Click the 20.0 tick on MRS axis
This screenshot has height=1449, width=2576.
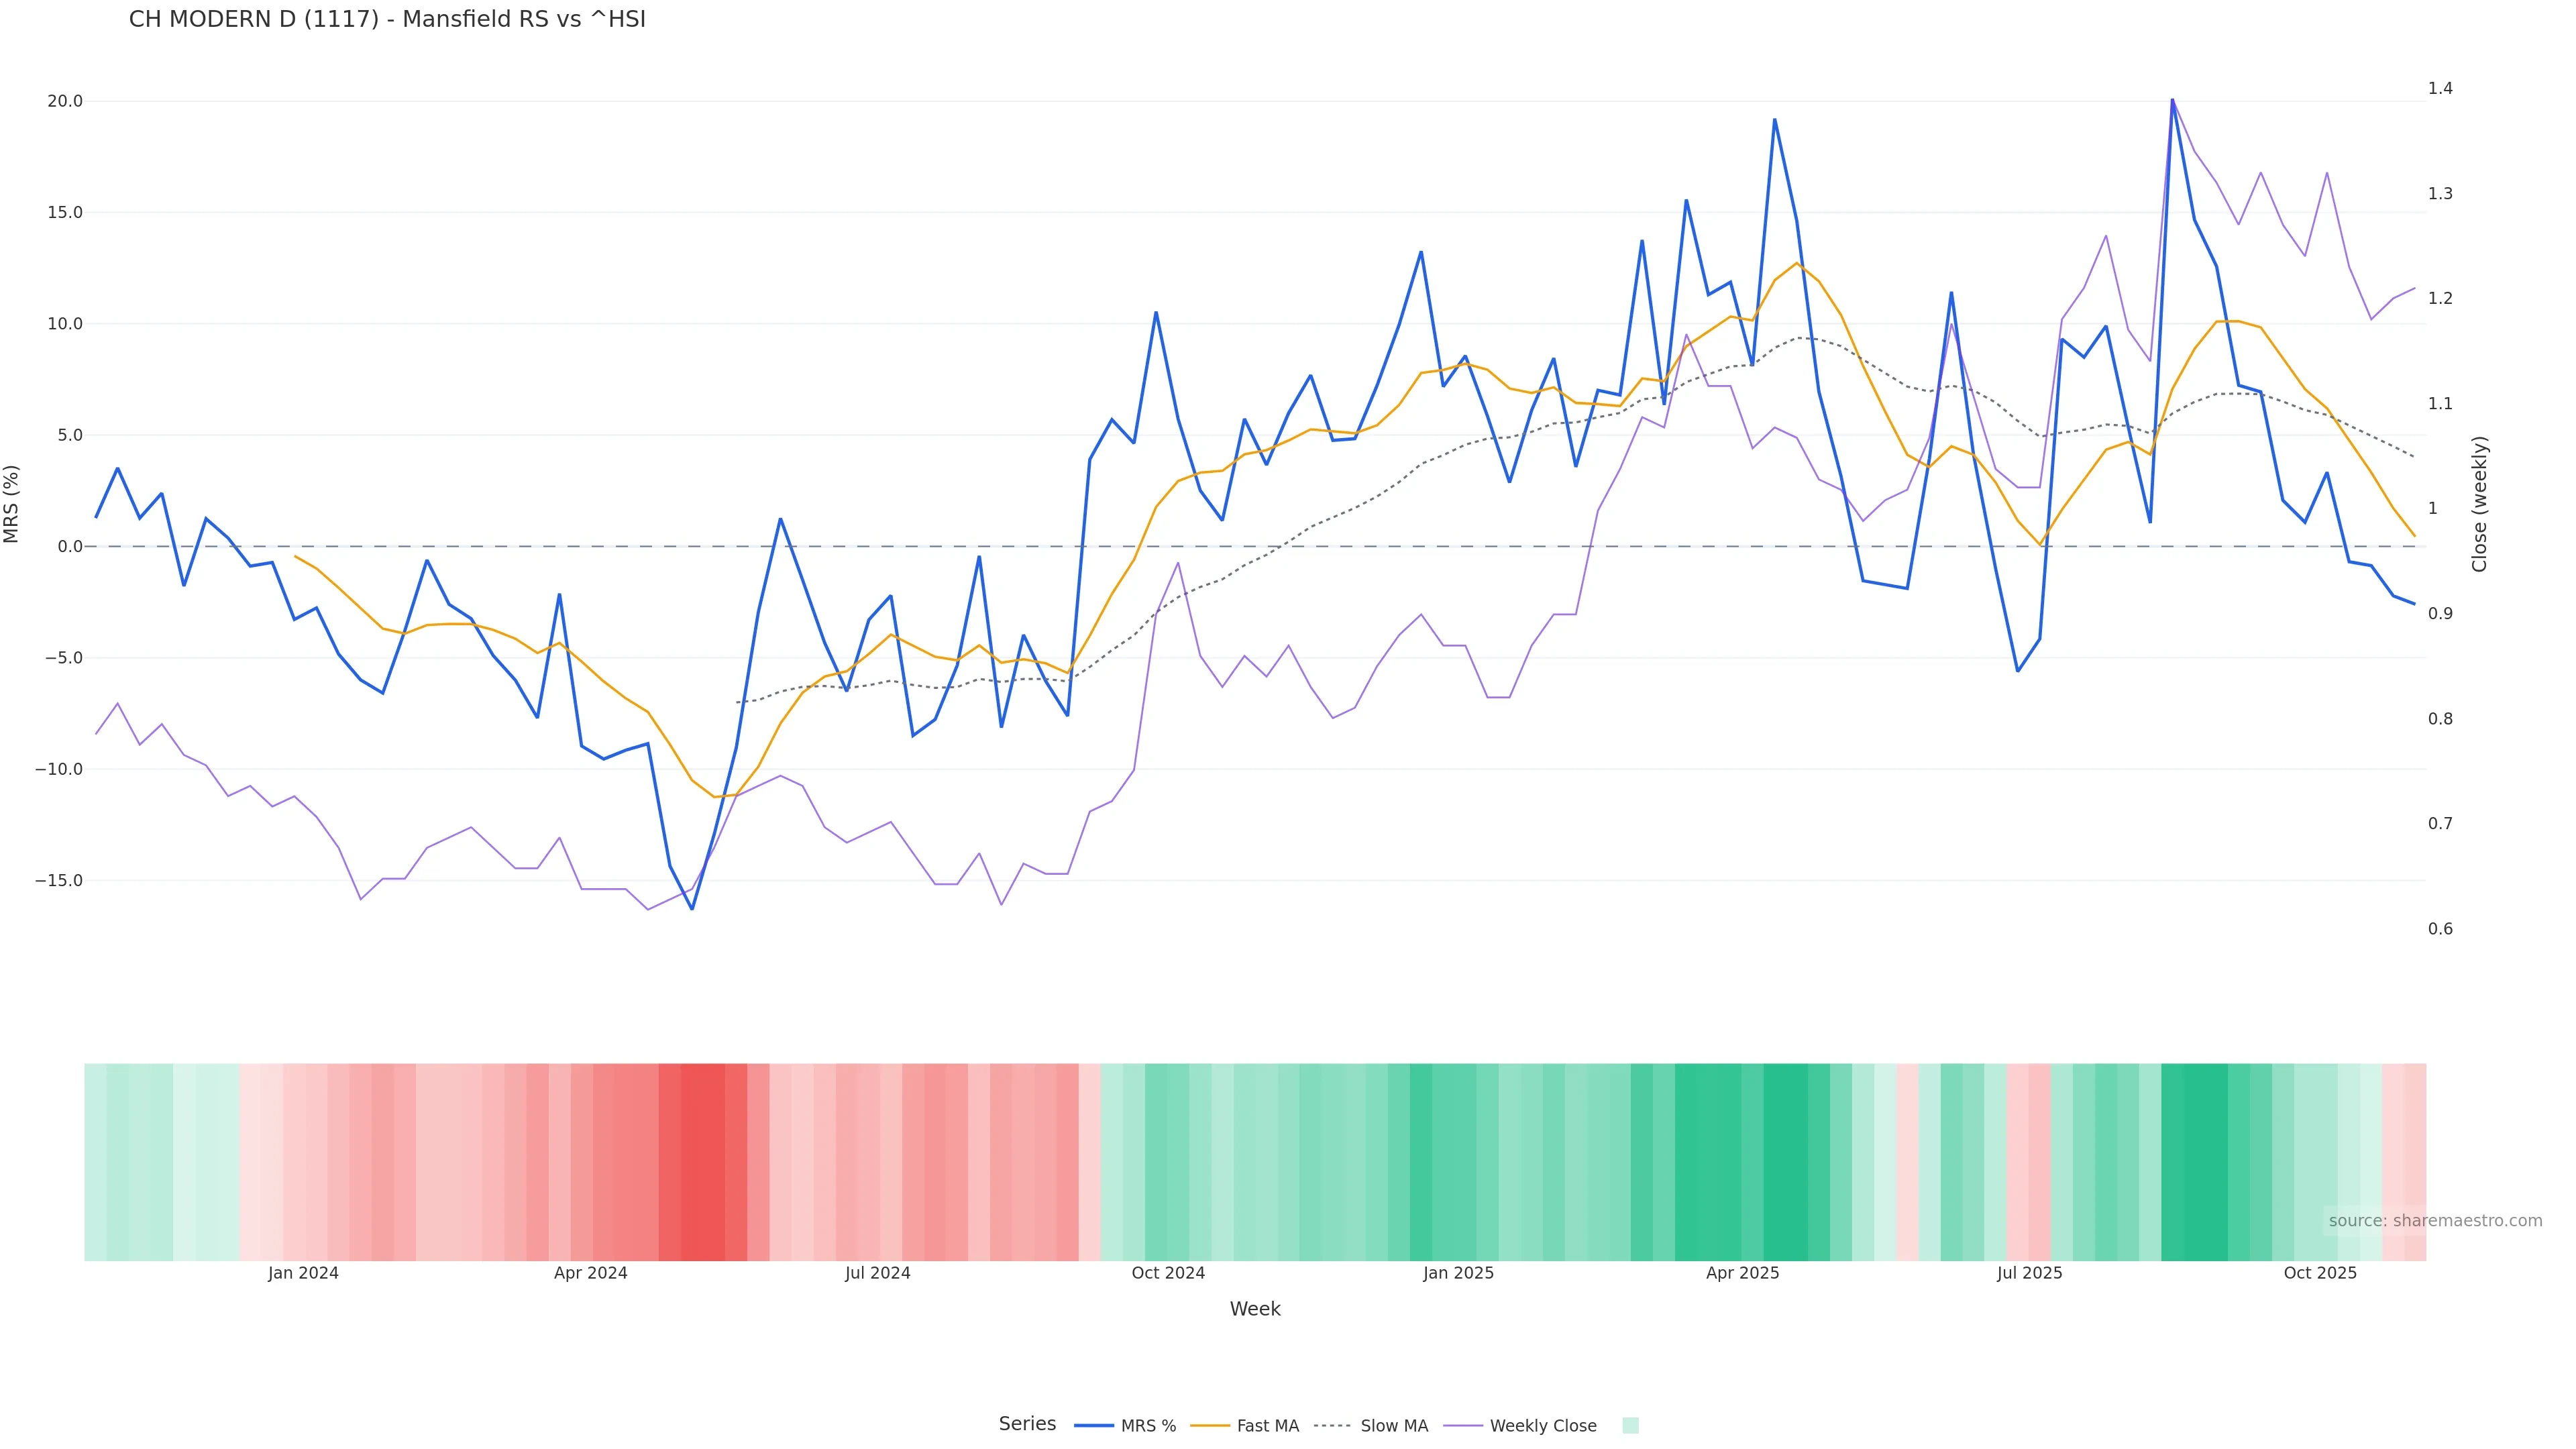[65, 101]
